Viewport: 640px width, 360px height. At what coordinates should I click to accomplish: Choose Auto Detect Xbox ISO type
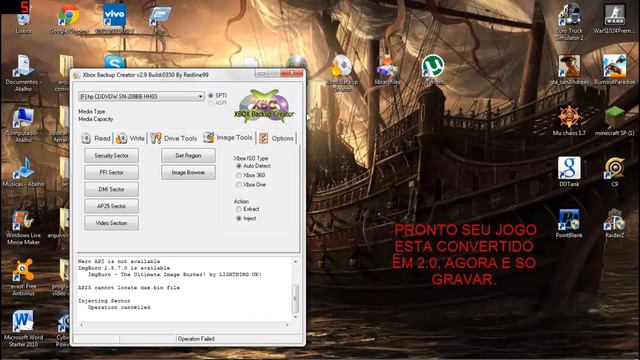coord(239,166)
